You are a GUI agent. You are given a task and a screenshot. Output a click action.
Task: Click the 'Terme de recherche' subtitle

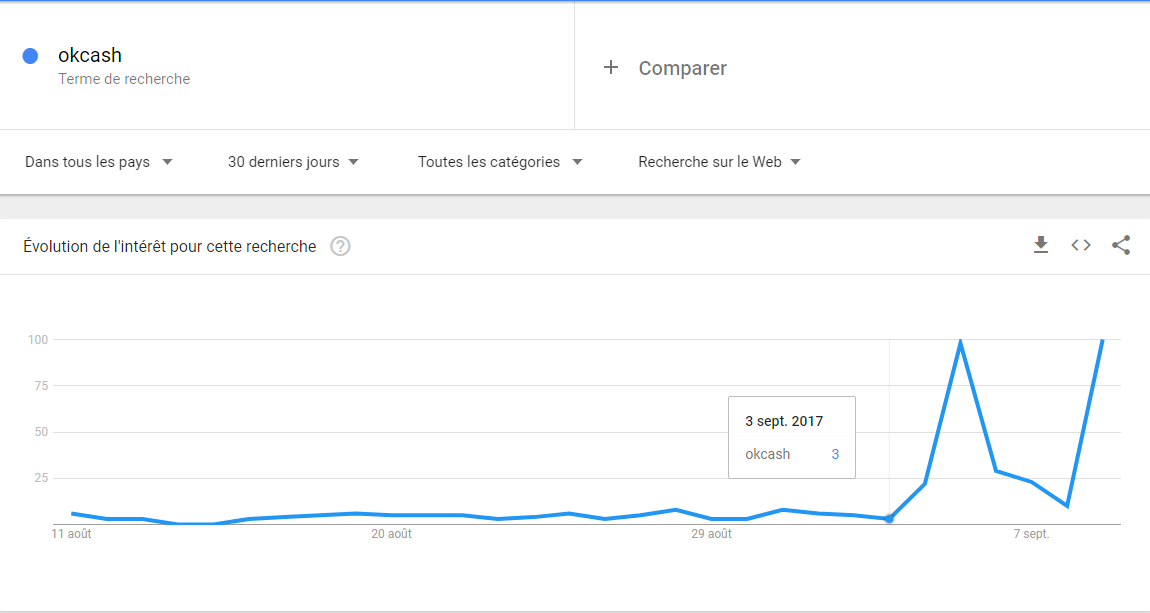tap(124, 79)
